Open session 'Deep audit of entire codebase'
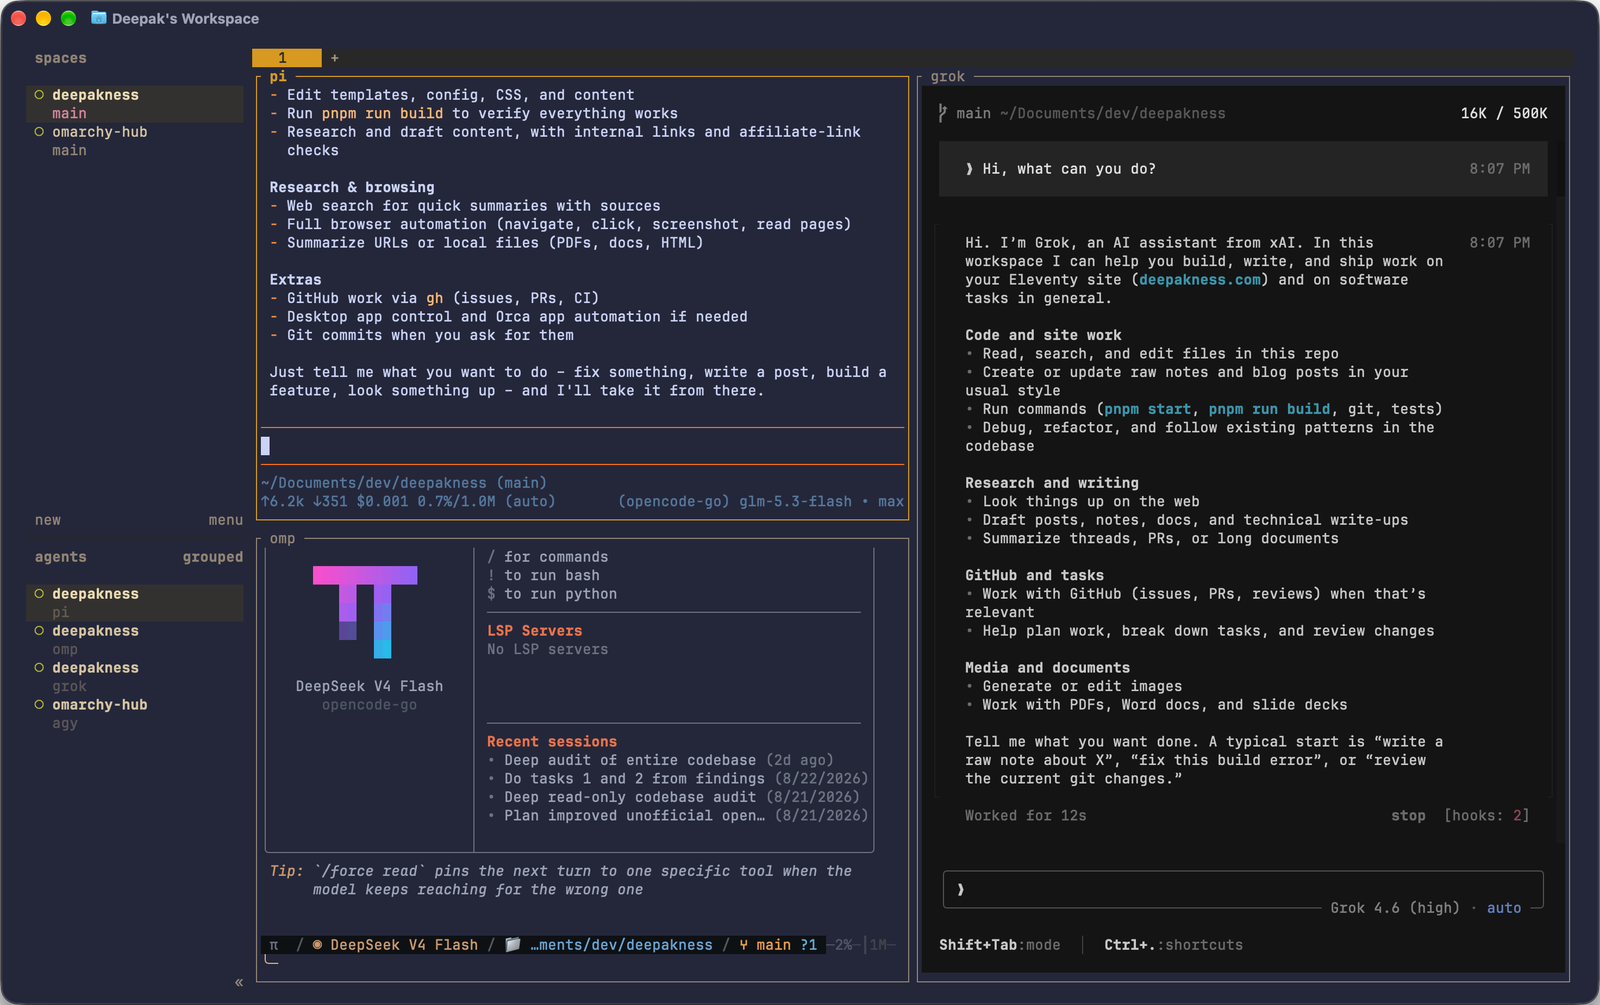 pyautogui.click(x=669, y=760)
